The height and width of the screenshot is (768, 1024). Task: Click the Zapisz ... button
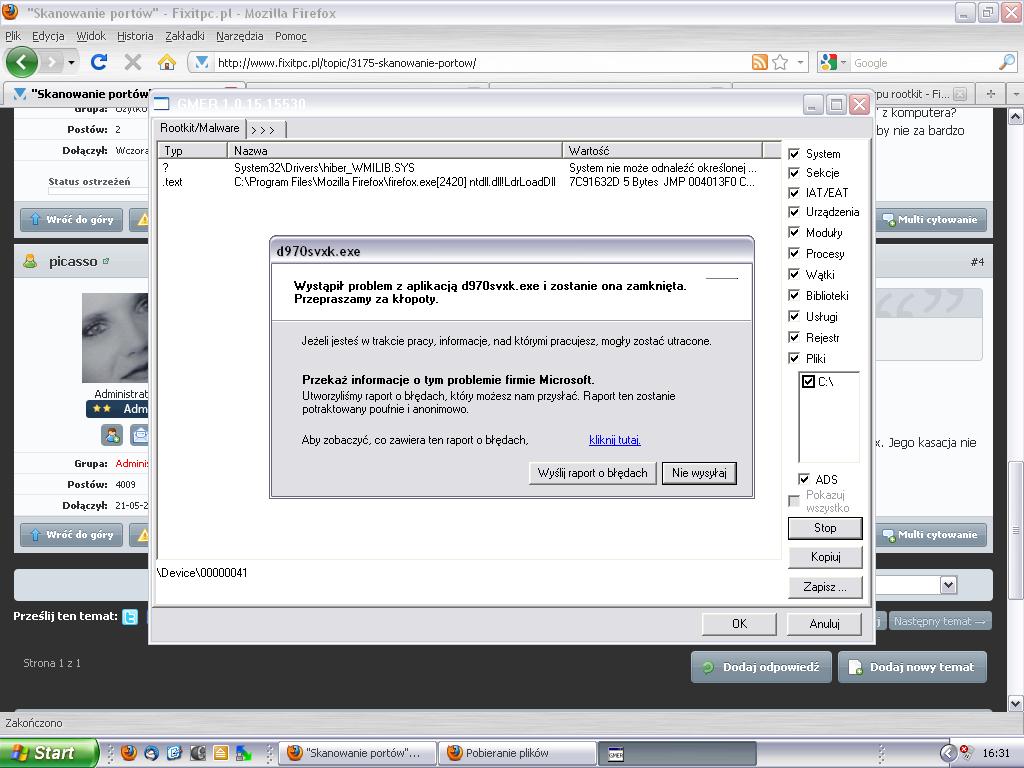825,586
